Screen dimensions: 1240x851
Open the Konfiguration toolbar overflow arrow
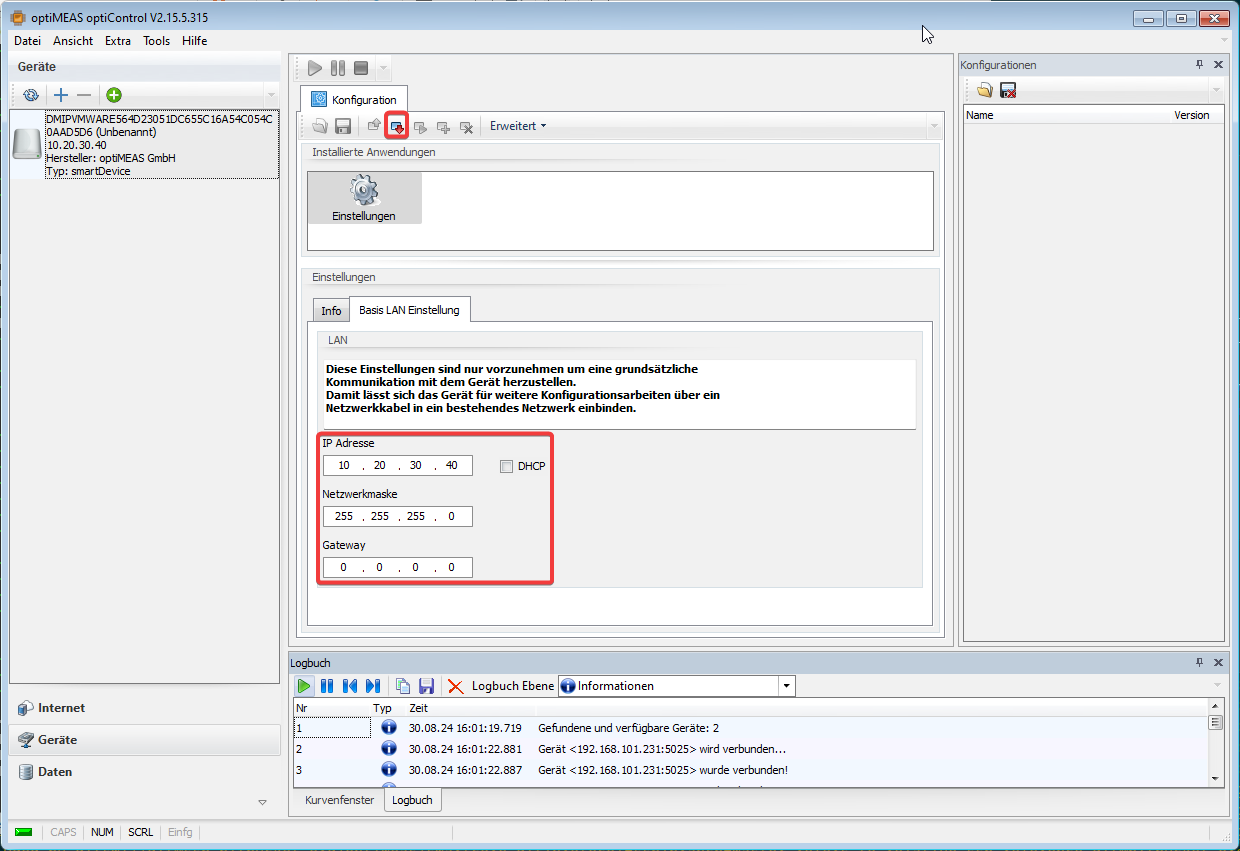coord(934,127)
